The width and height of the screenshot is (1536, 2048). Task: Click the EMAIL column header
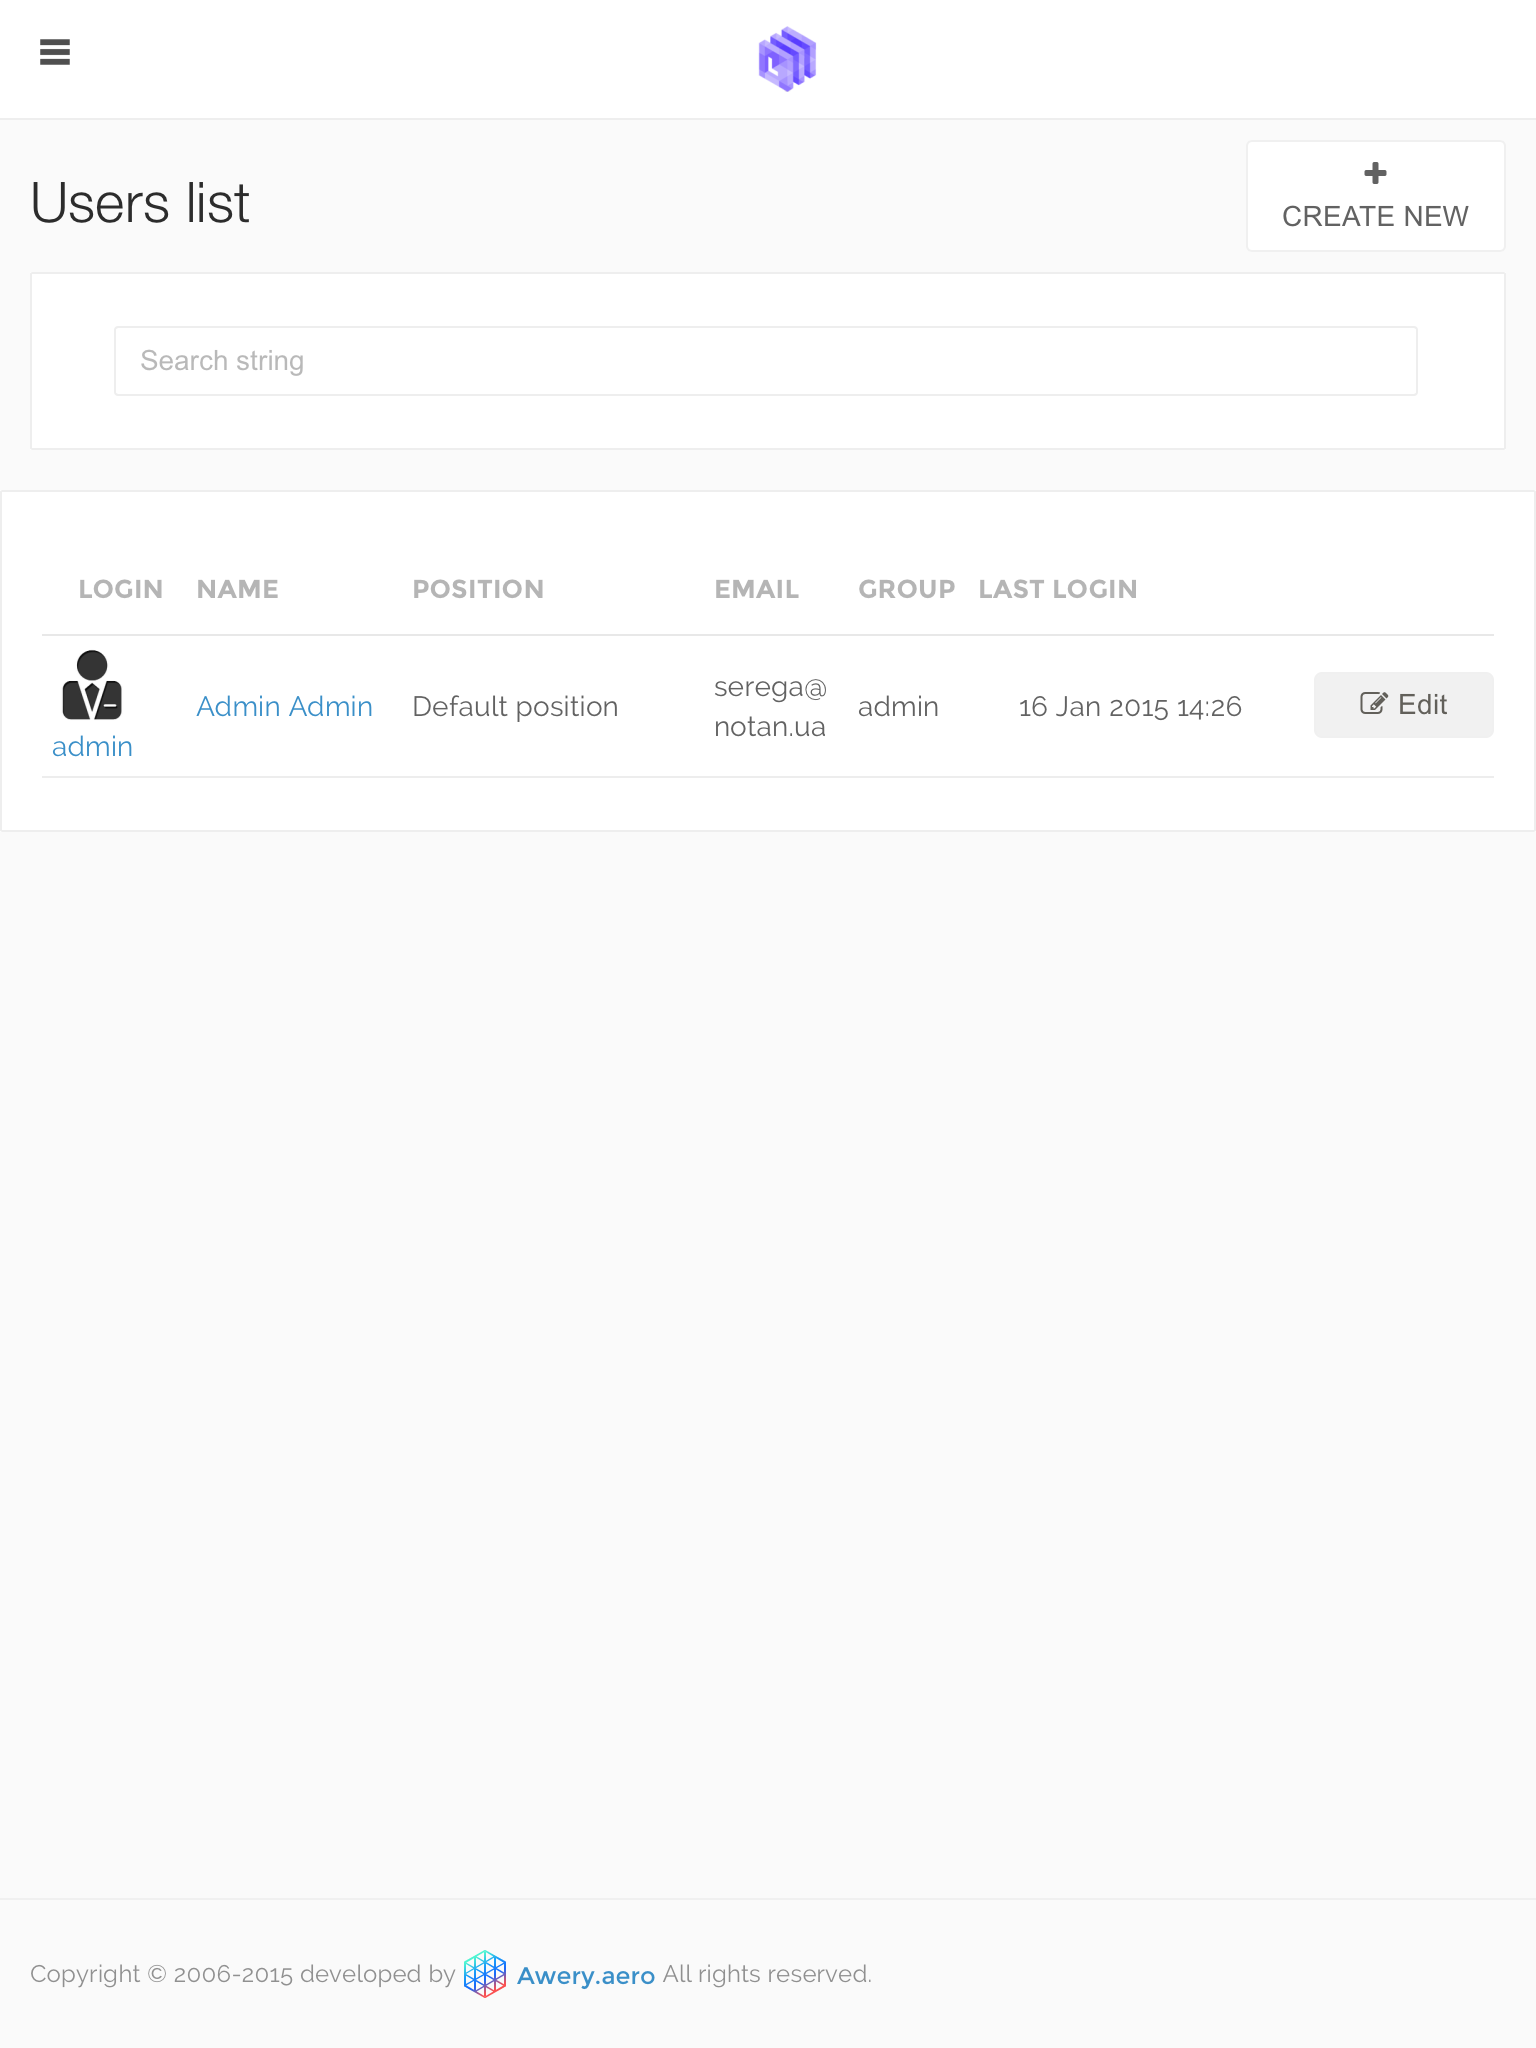pos(757,589)
